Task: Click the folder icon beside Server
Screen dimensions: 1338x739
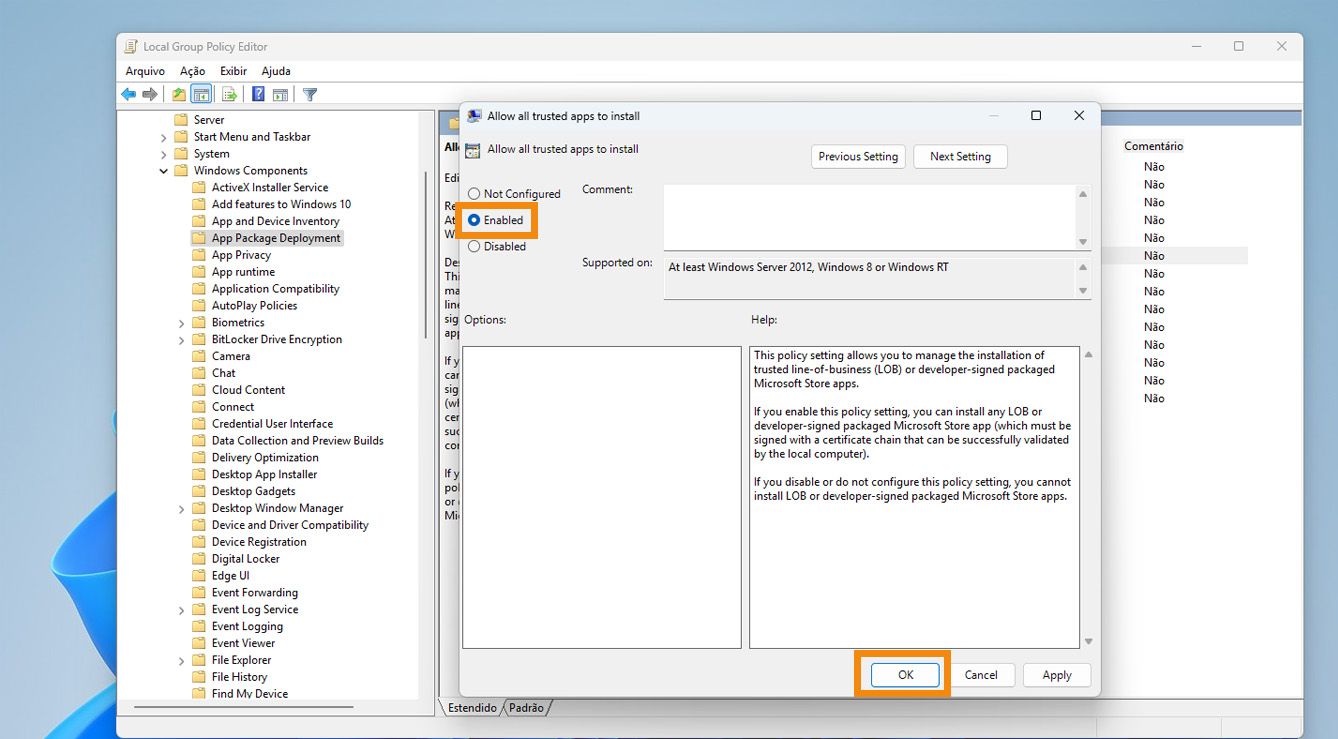Action: (x=181, y=120)
